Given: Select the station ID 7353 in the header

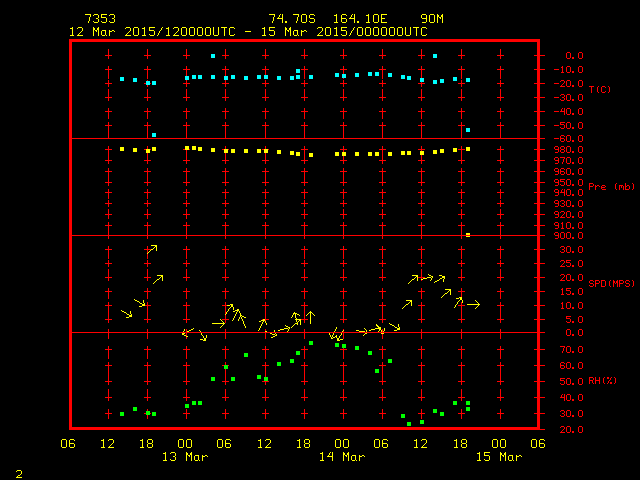Looking at the screenshot, I should click(100, 19).
